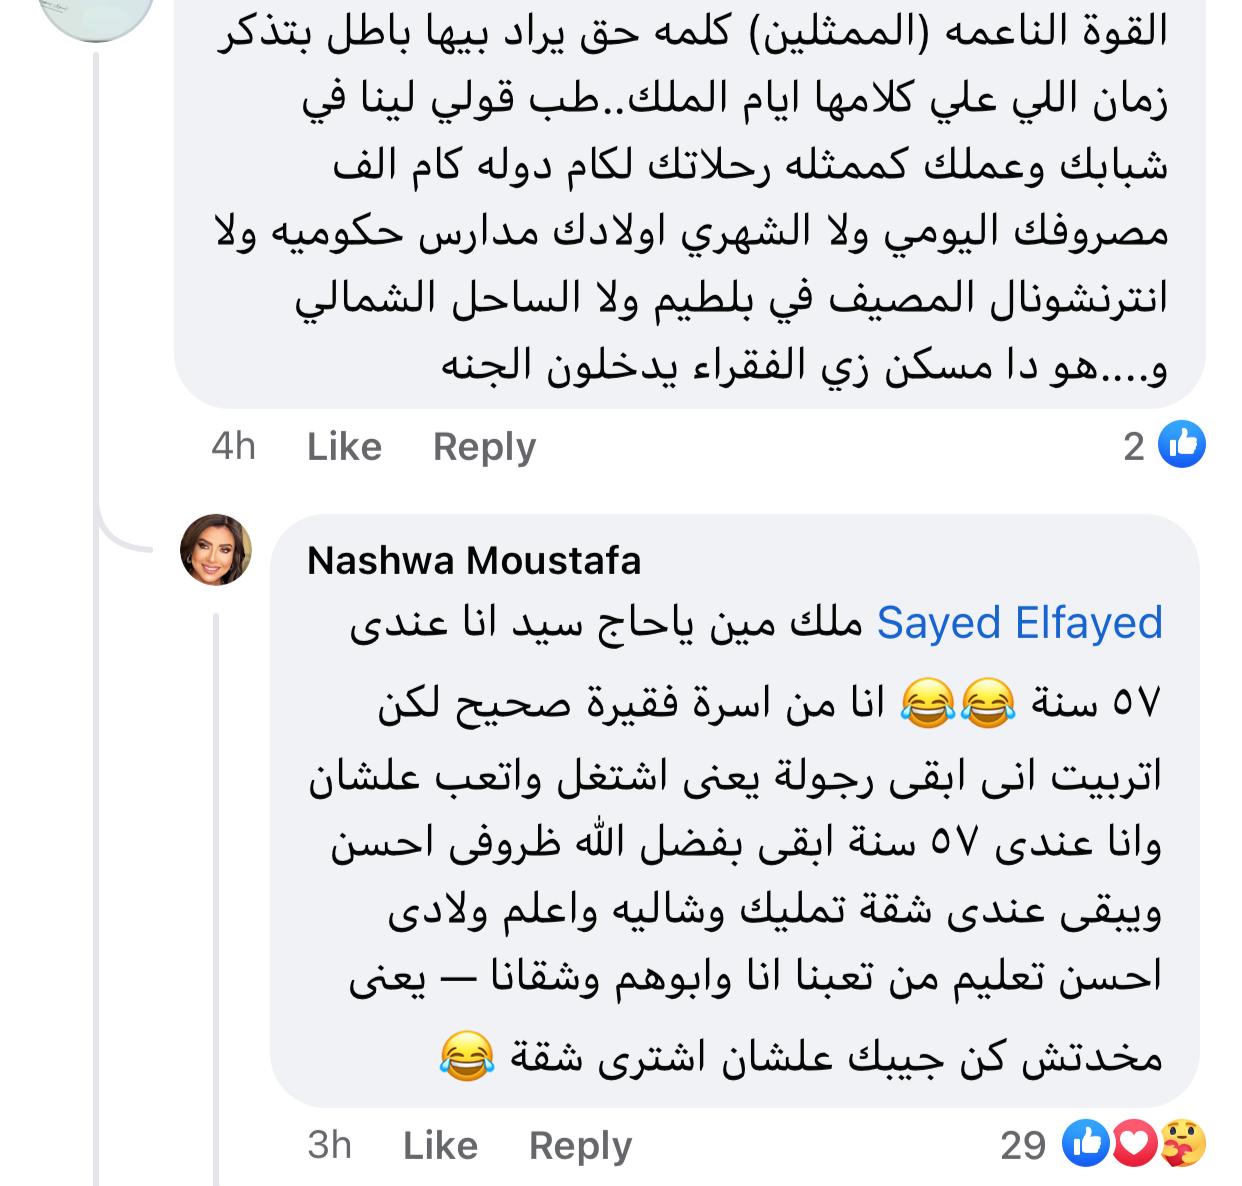The width and height of the screenshot is (1242, 1186).
Task: Like the comment posted 4h ago
Action: point(344,447)
